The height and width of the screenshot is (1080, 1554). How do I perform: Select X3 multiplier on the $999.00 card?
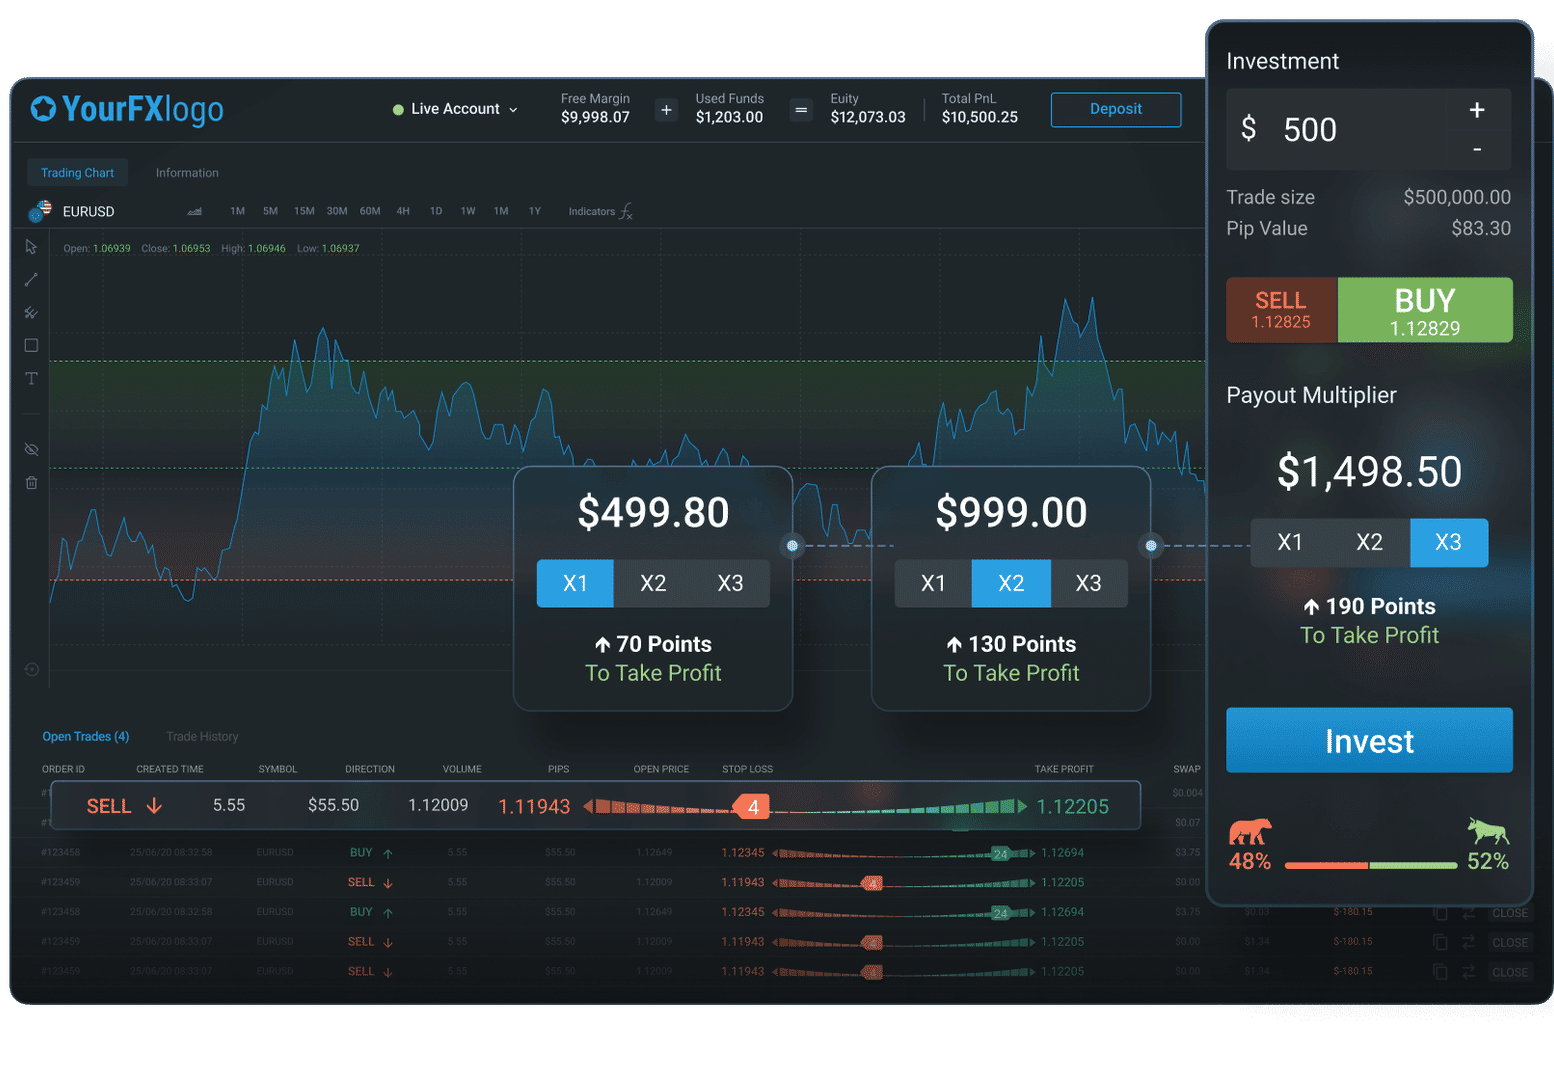point(1089,583)
